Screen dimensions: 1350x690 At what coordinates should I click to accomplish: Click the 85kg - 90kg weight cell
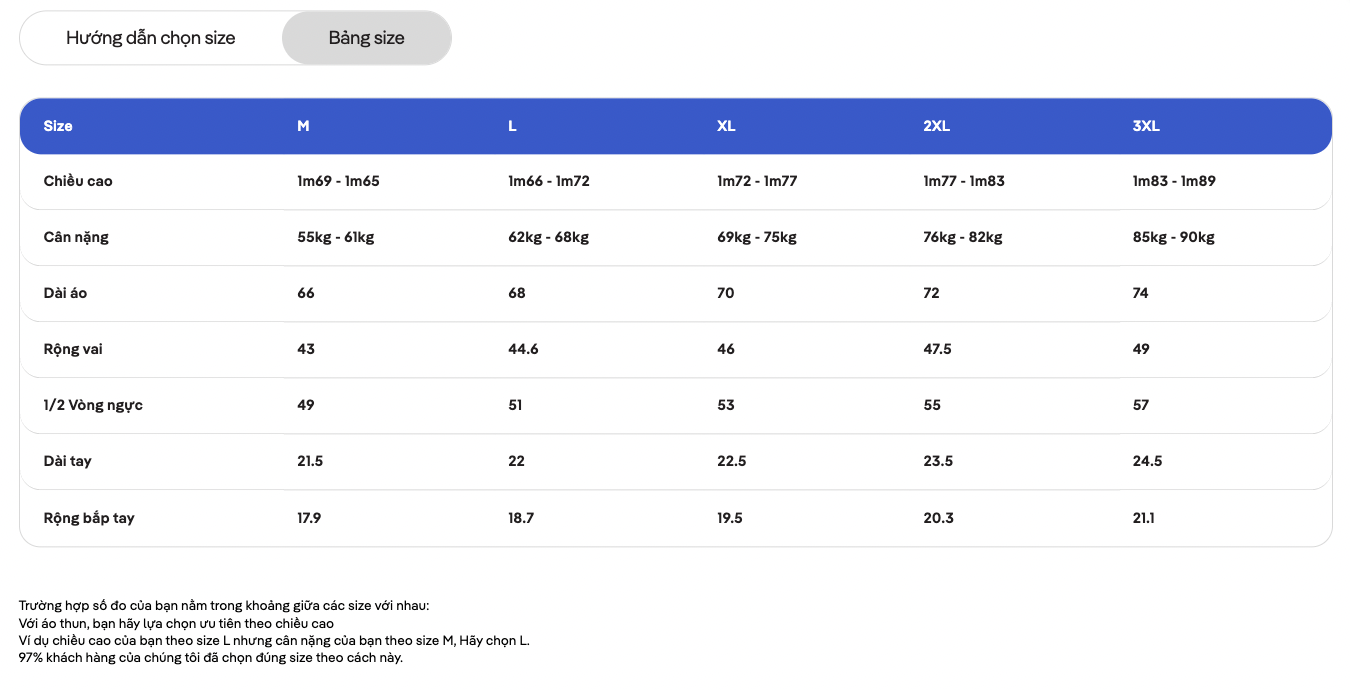[1174, 237]
